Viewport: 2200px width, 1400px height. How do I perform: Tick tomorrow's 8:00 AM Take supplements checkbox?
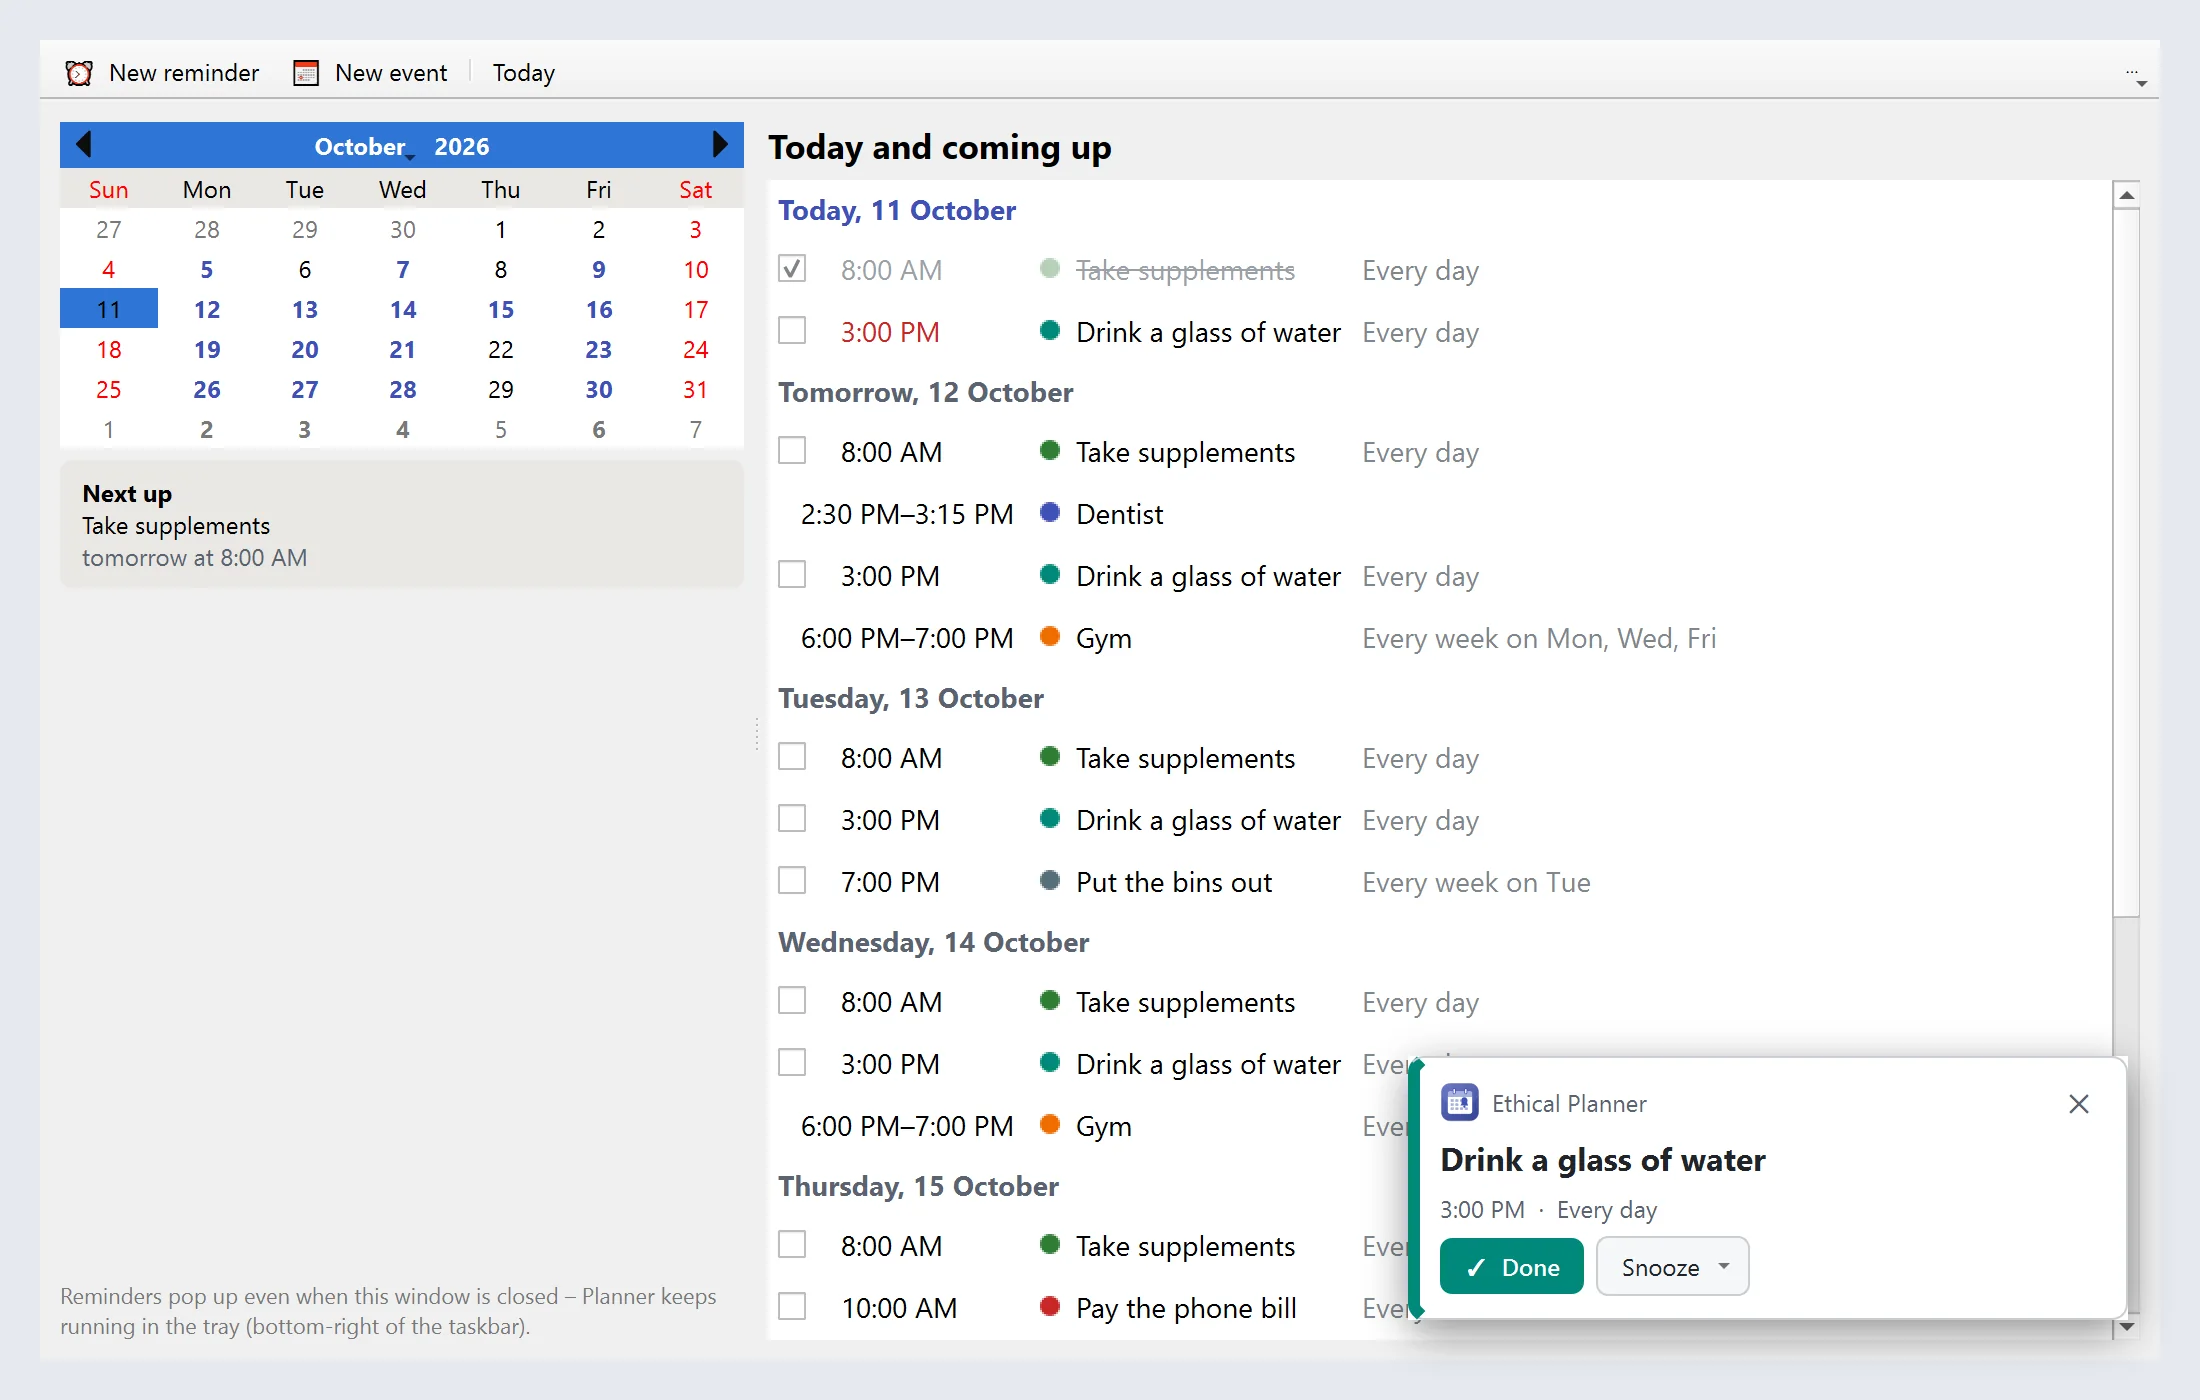(x=792, y=451)
